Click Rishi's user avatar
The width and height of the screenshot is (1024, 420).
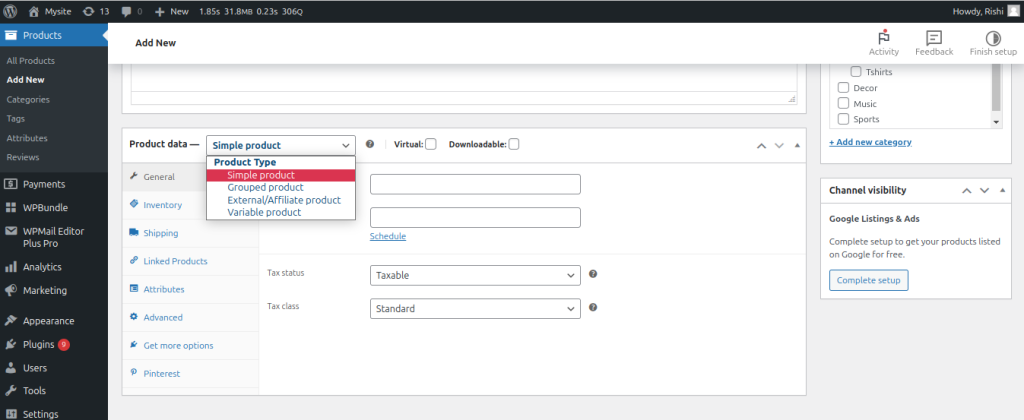pos(1012,11)
